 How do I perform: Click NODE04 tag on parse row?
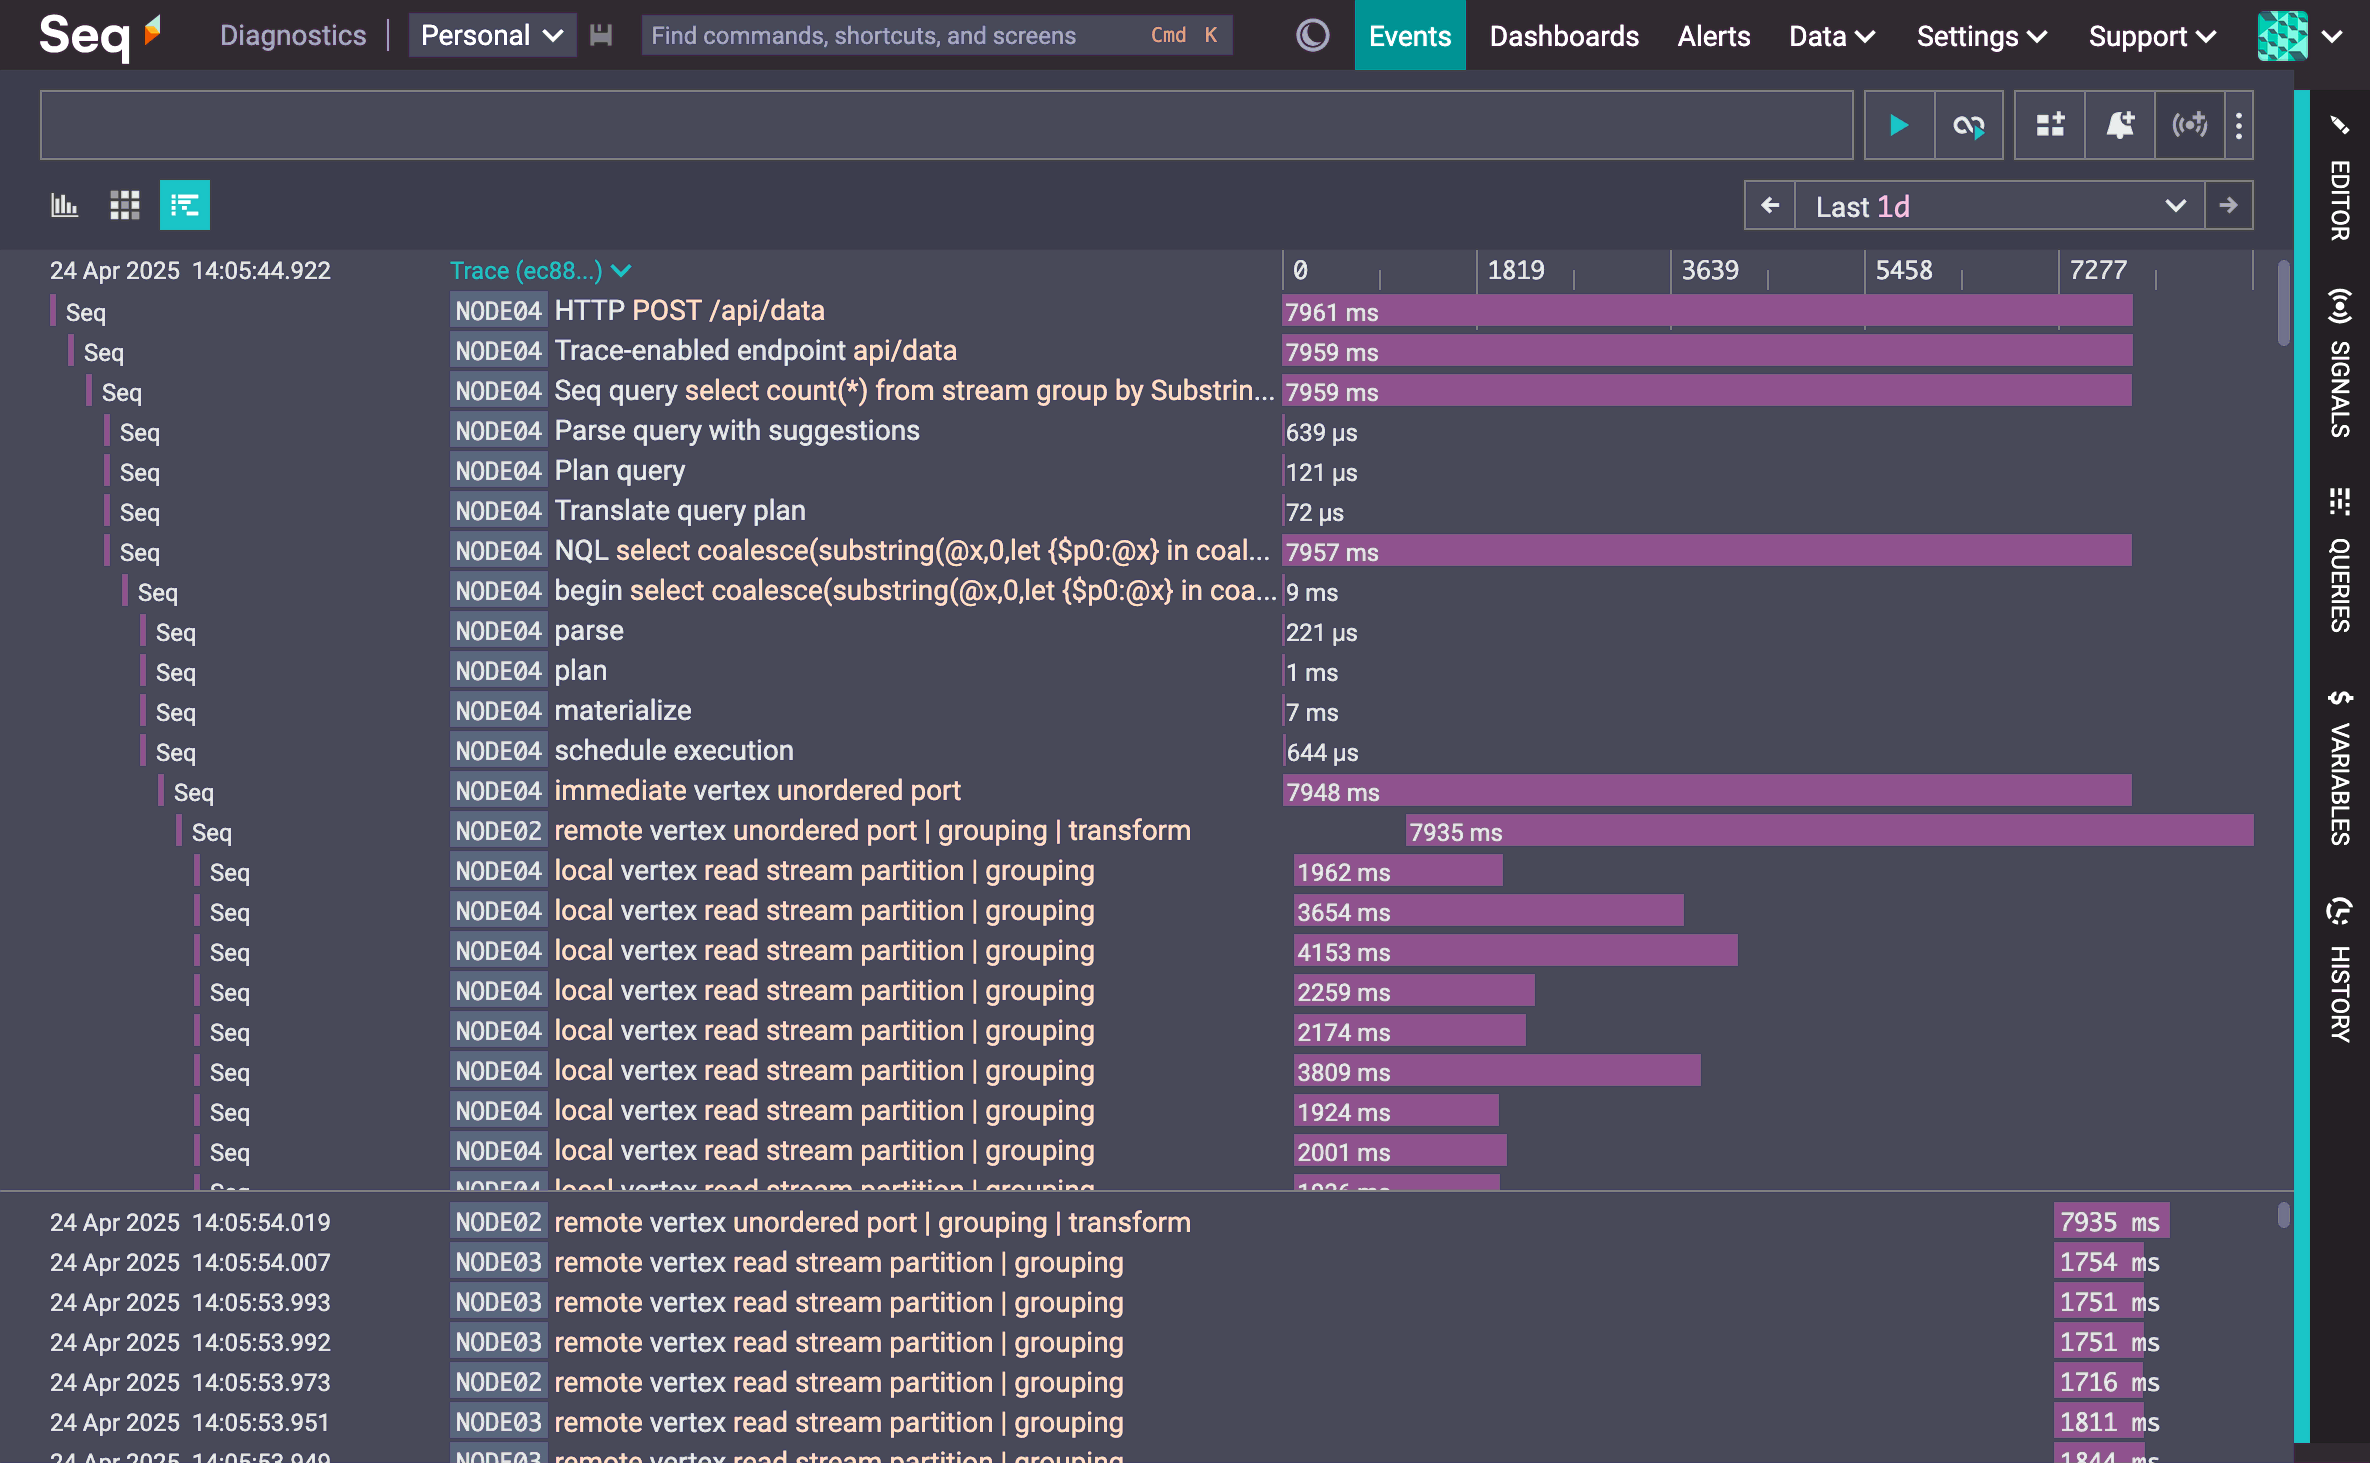click(x=498, y=631)
